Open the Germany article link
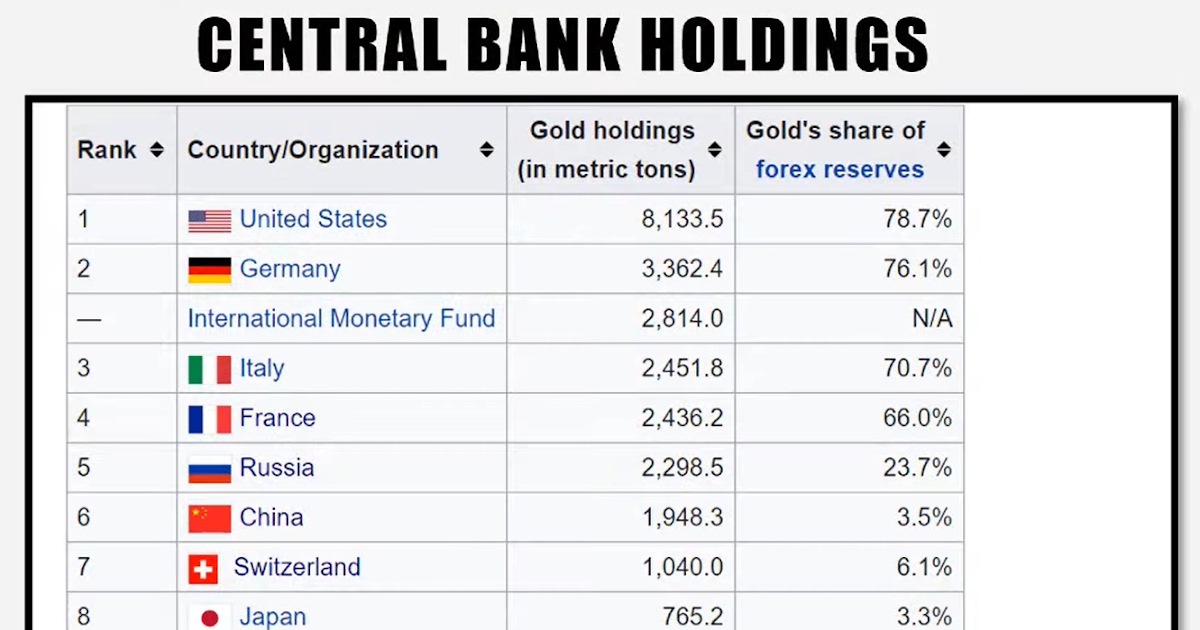This screenshot has width=1200, height=630. 289,268
